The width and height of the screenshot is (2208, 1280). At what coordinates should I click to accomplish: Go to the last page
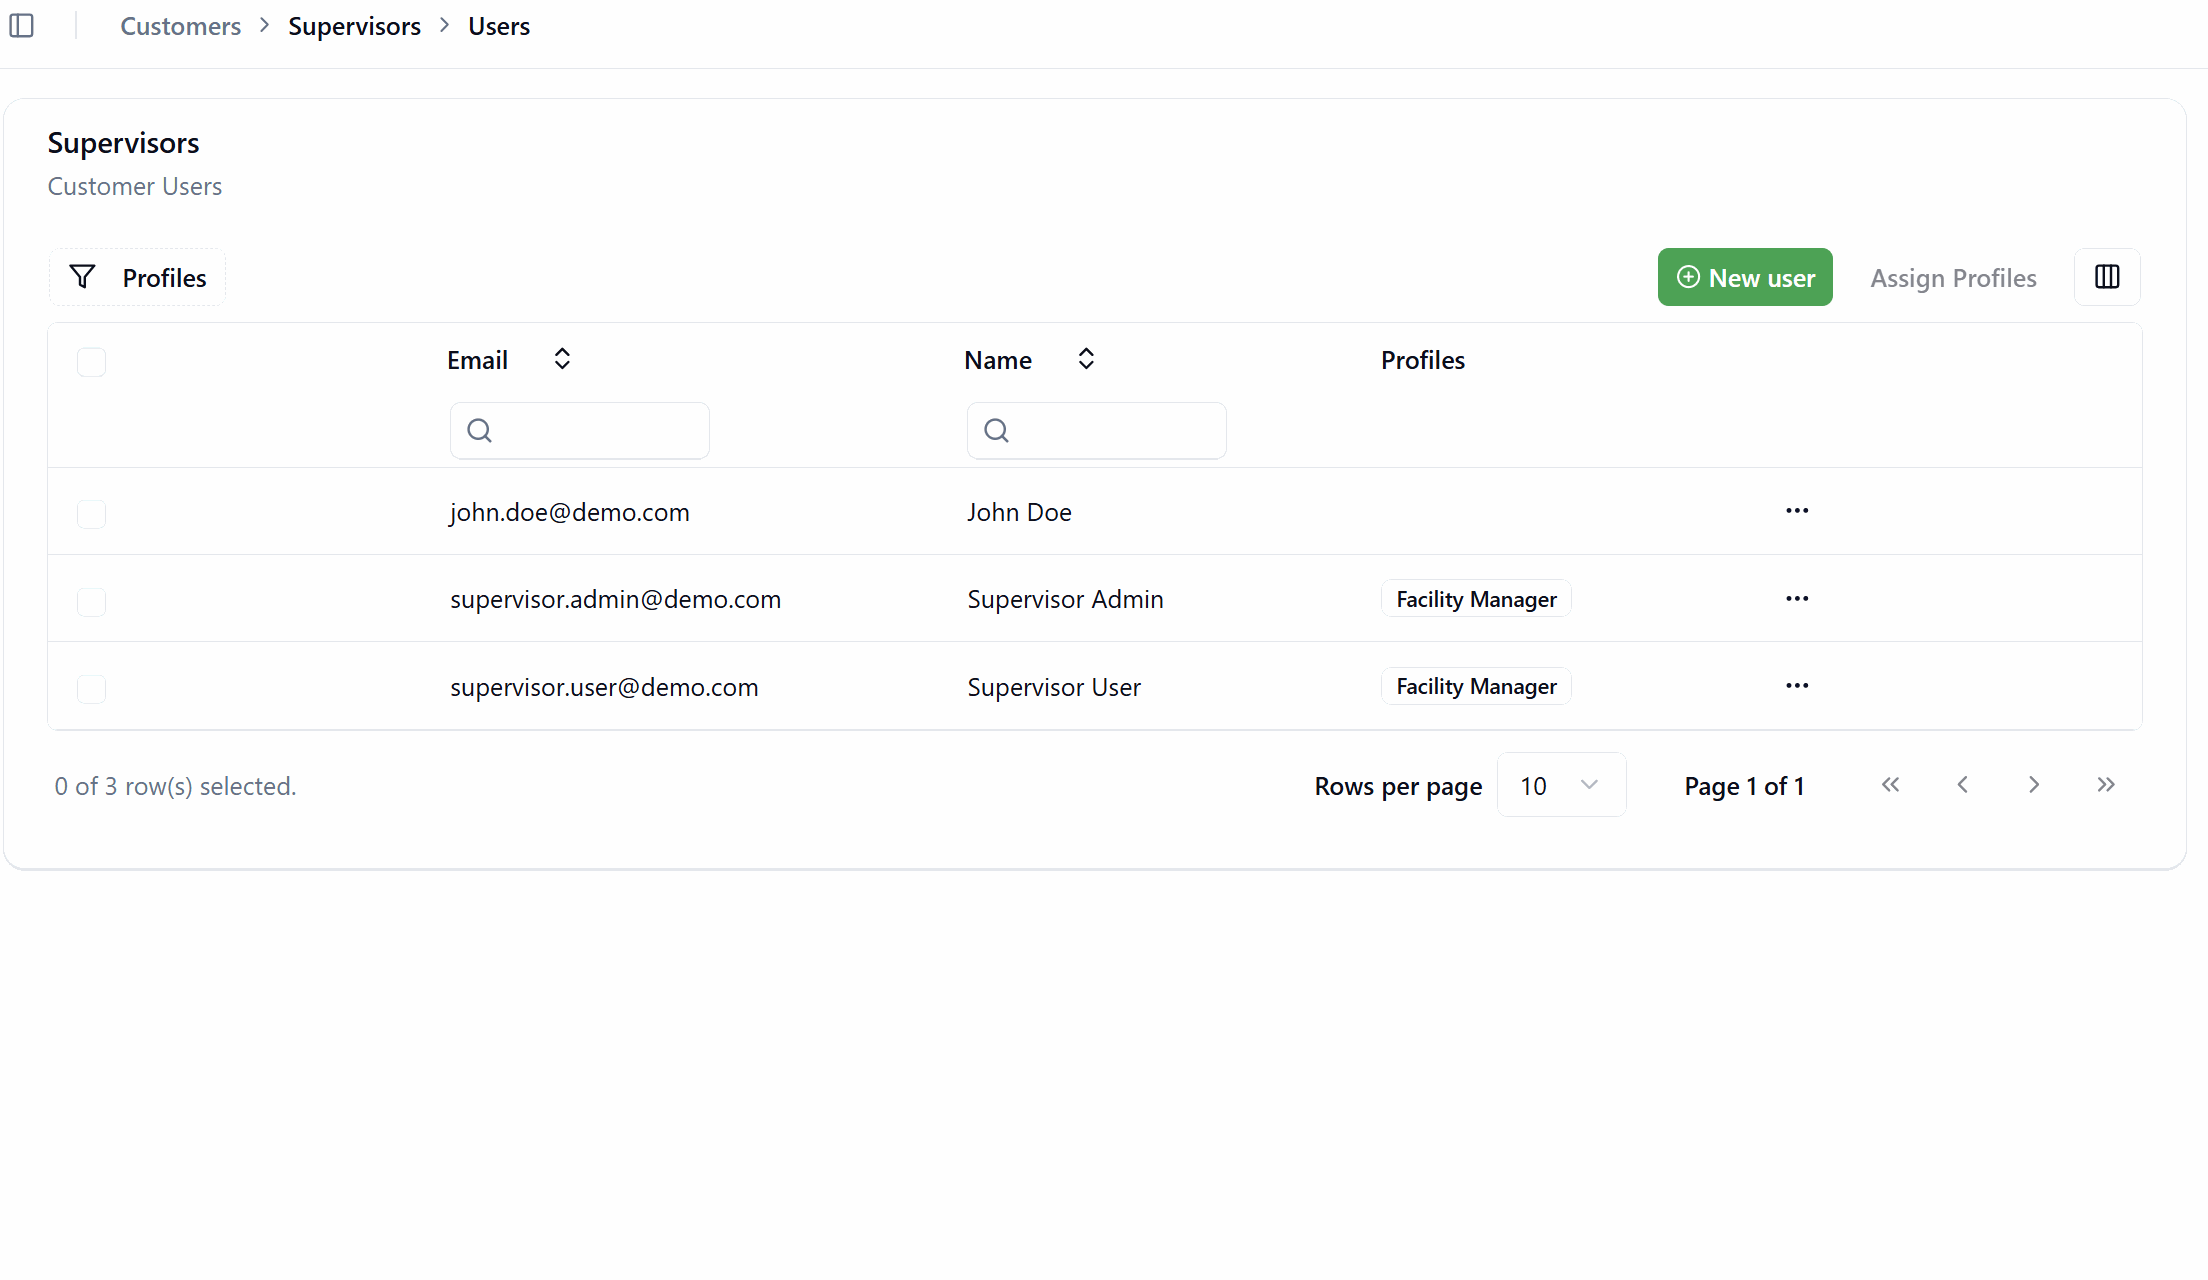click(x=2106, y=785)
